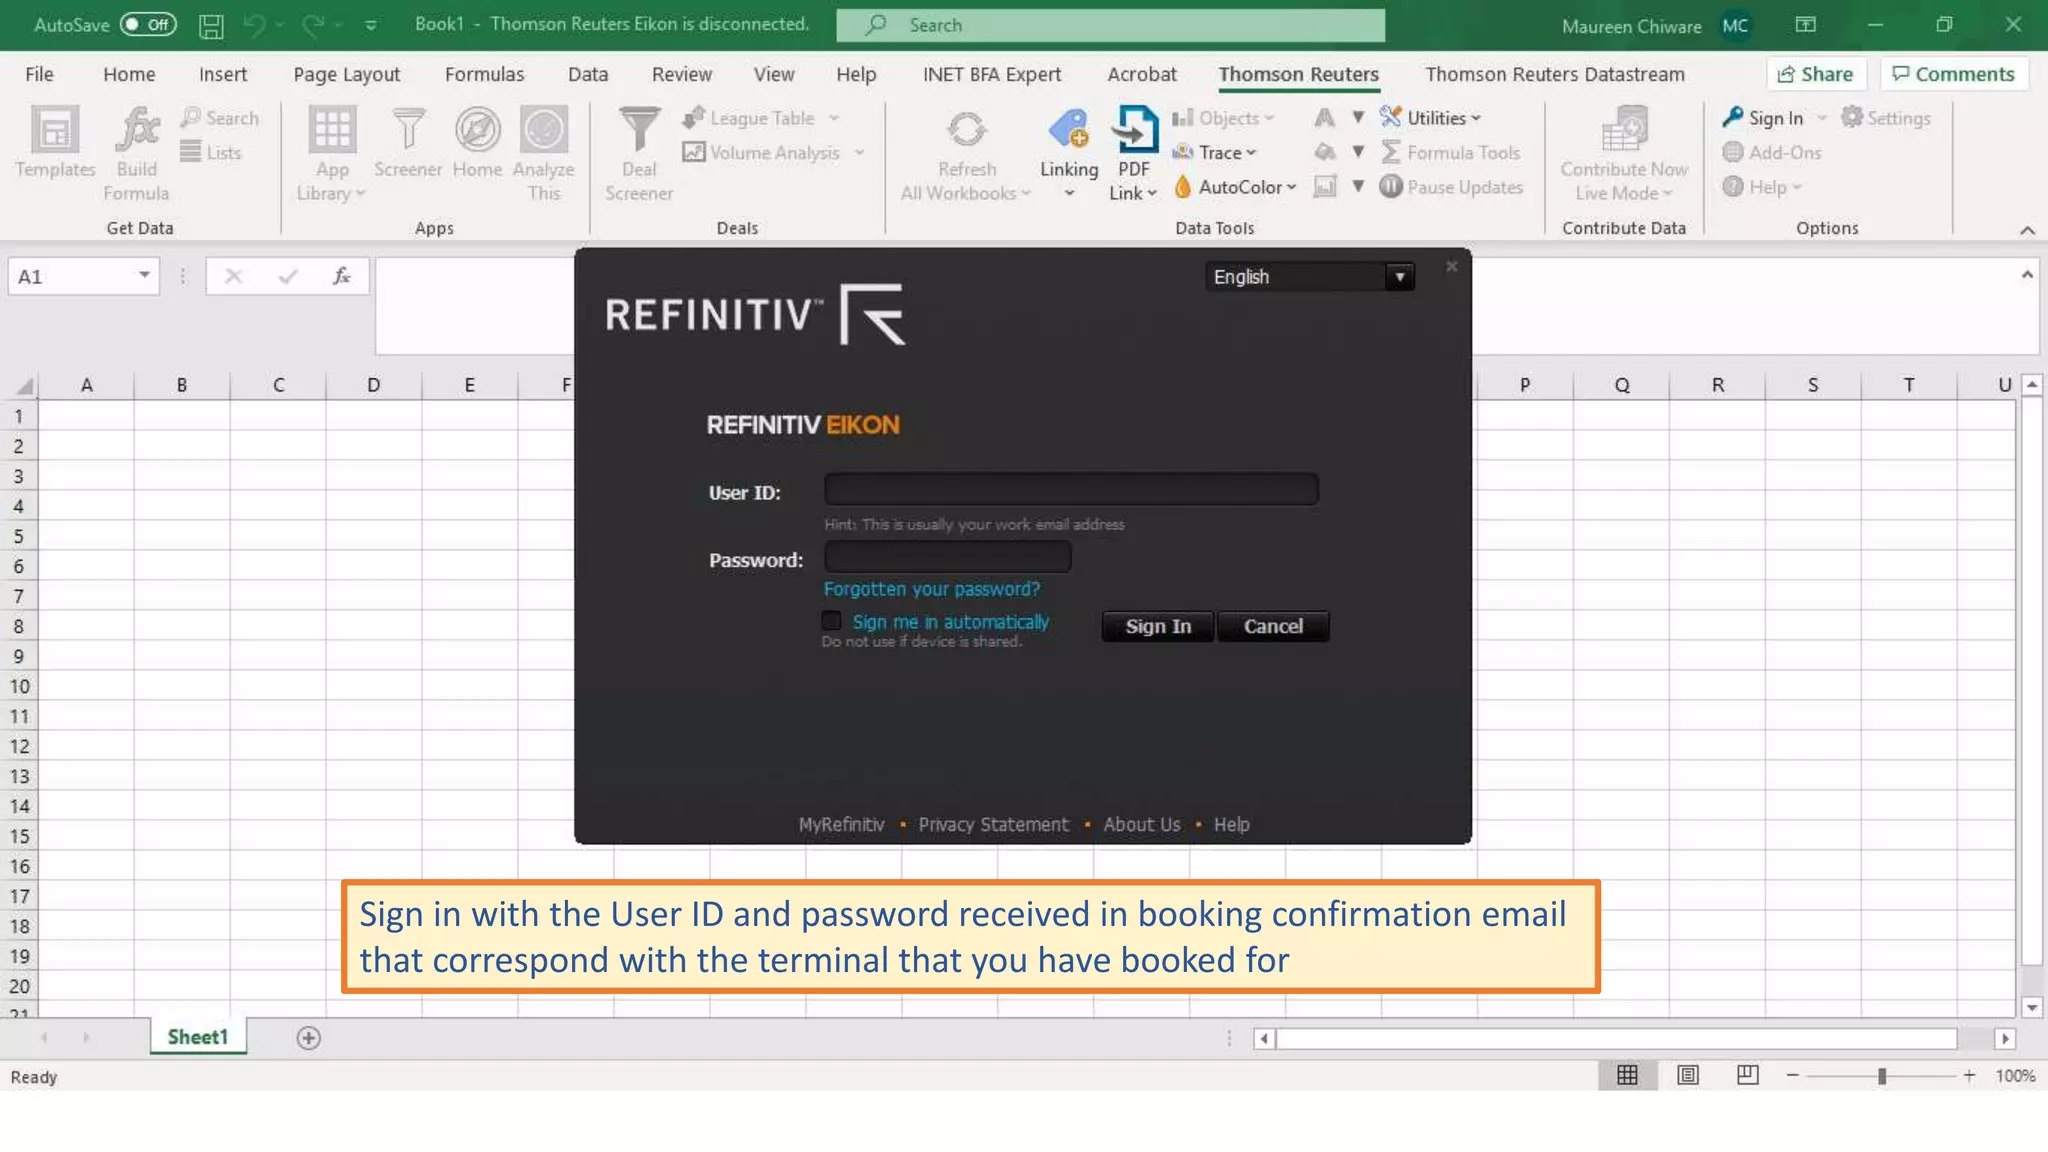Open Forgotten your password link
Image resolution: width=2048 pixels, height=1152 pixels.
pyautogui.click(x=932, y=589)
